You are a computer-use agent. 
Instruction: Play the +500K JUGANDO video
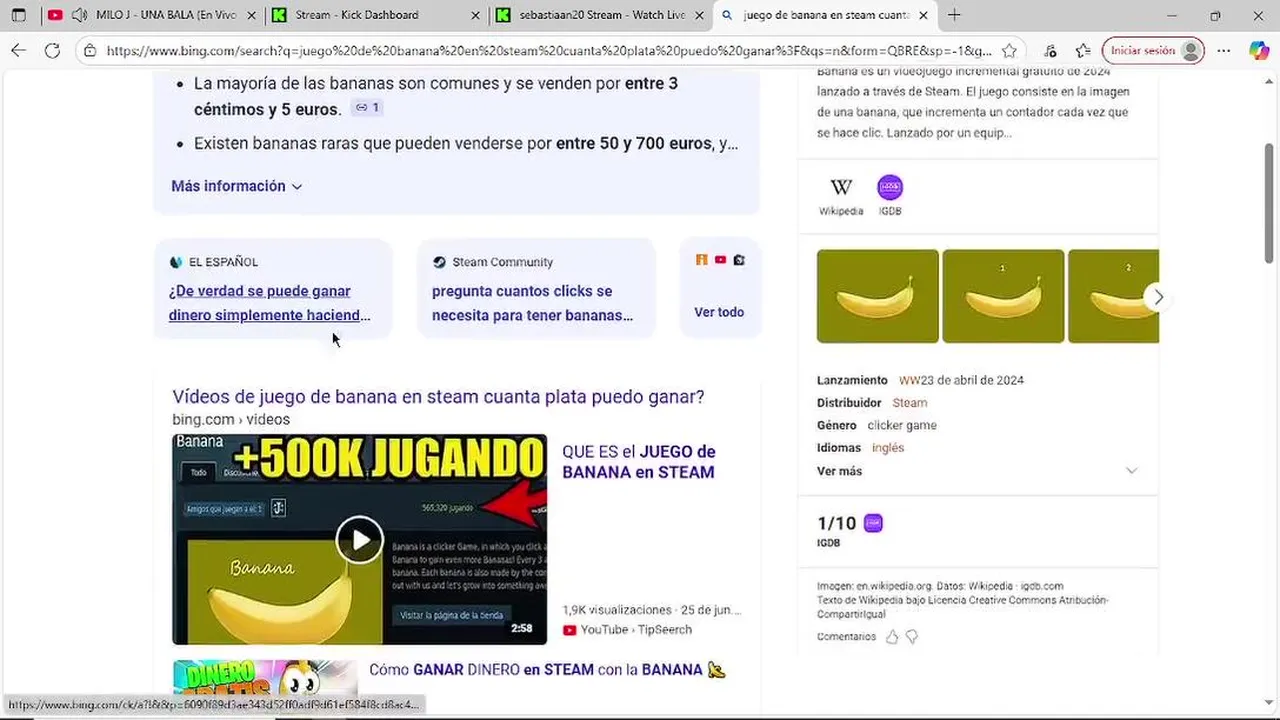(x=360, y=540)
